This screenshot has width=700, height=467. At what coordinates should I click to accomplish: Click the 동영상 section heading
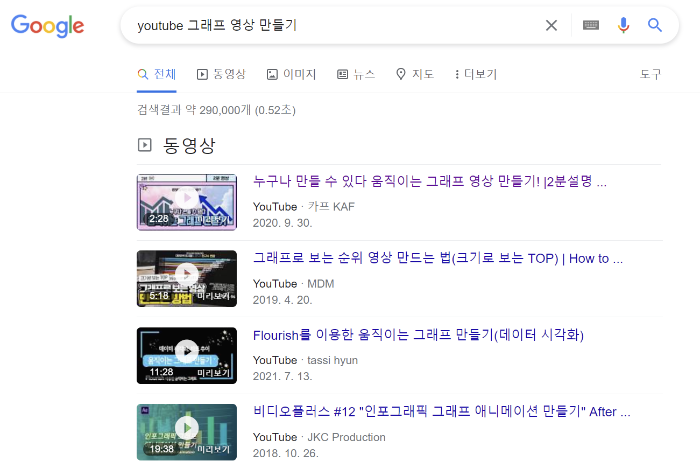point(189,145)
